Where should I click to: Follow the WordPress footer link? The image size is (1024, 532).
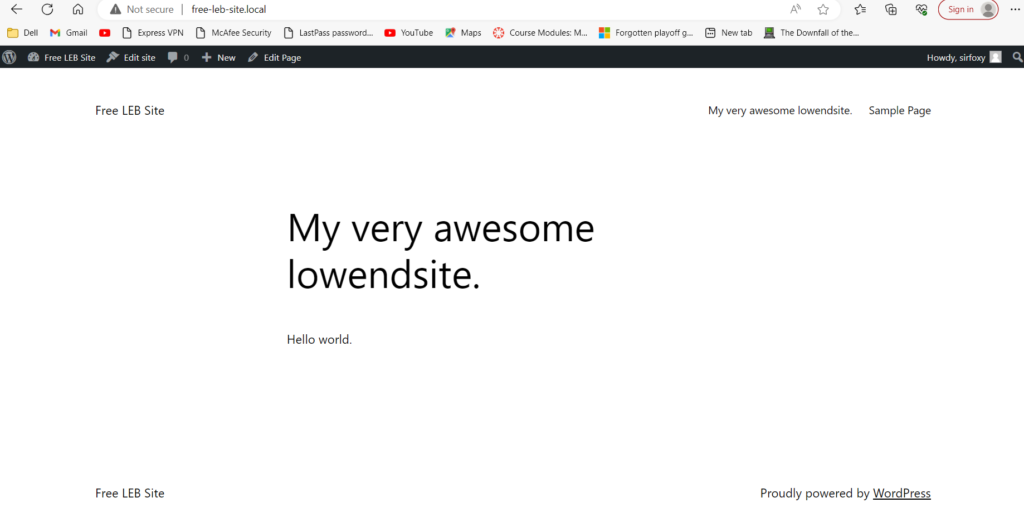coord(901,493)
